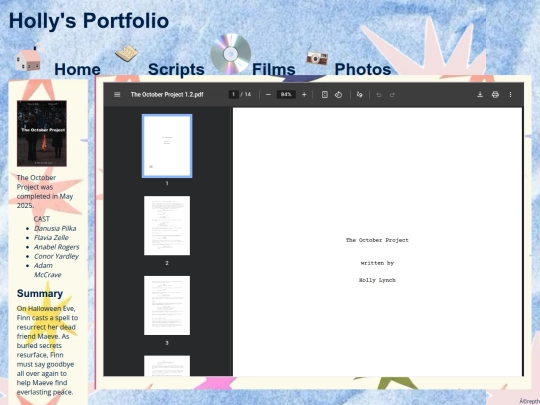The image size is (540, 405).
Task: Click 'Holly Lynch' author name in PDF
Action: 377,280
